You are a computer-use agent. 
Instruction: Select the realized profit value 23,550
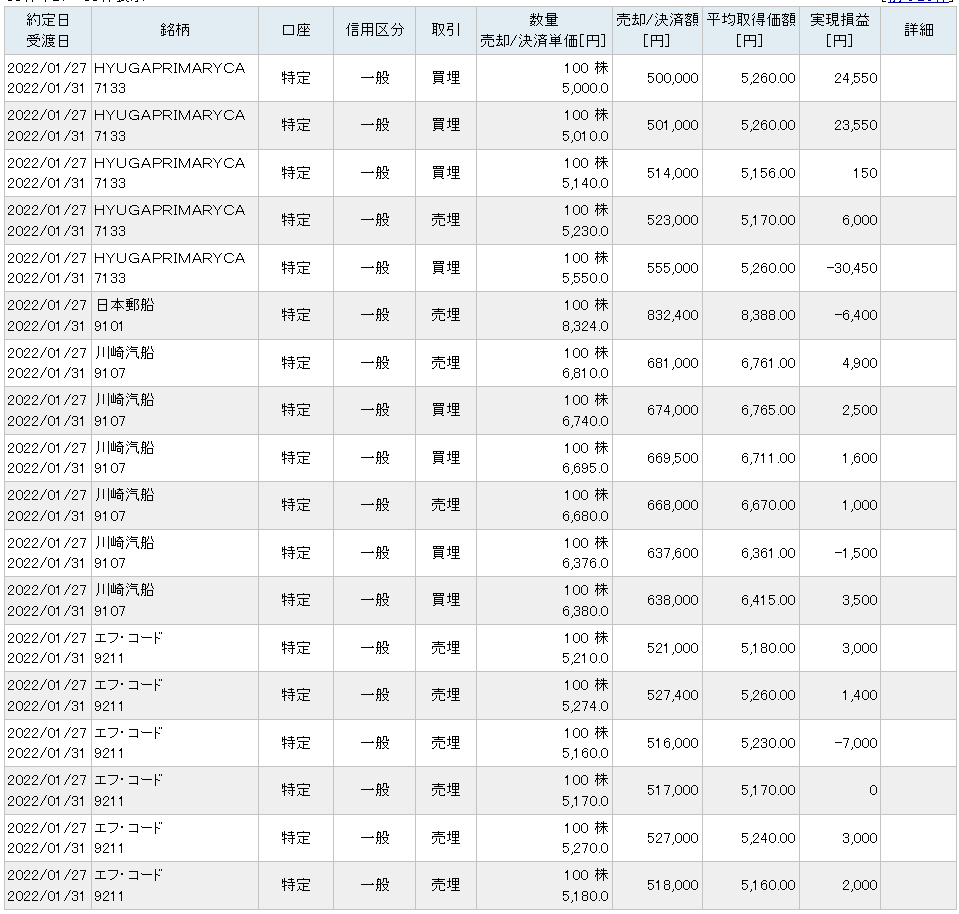coord(855,125)
